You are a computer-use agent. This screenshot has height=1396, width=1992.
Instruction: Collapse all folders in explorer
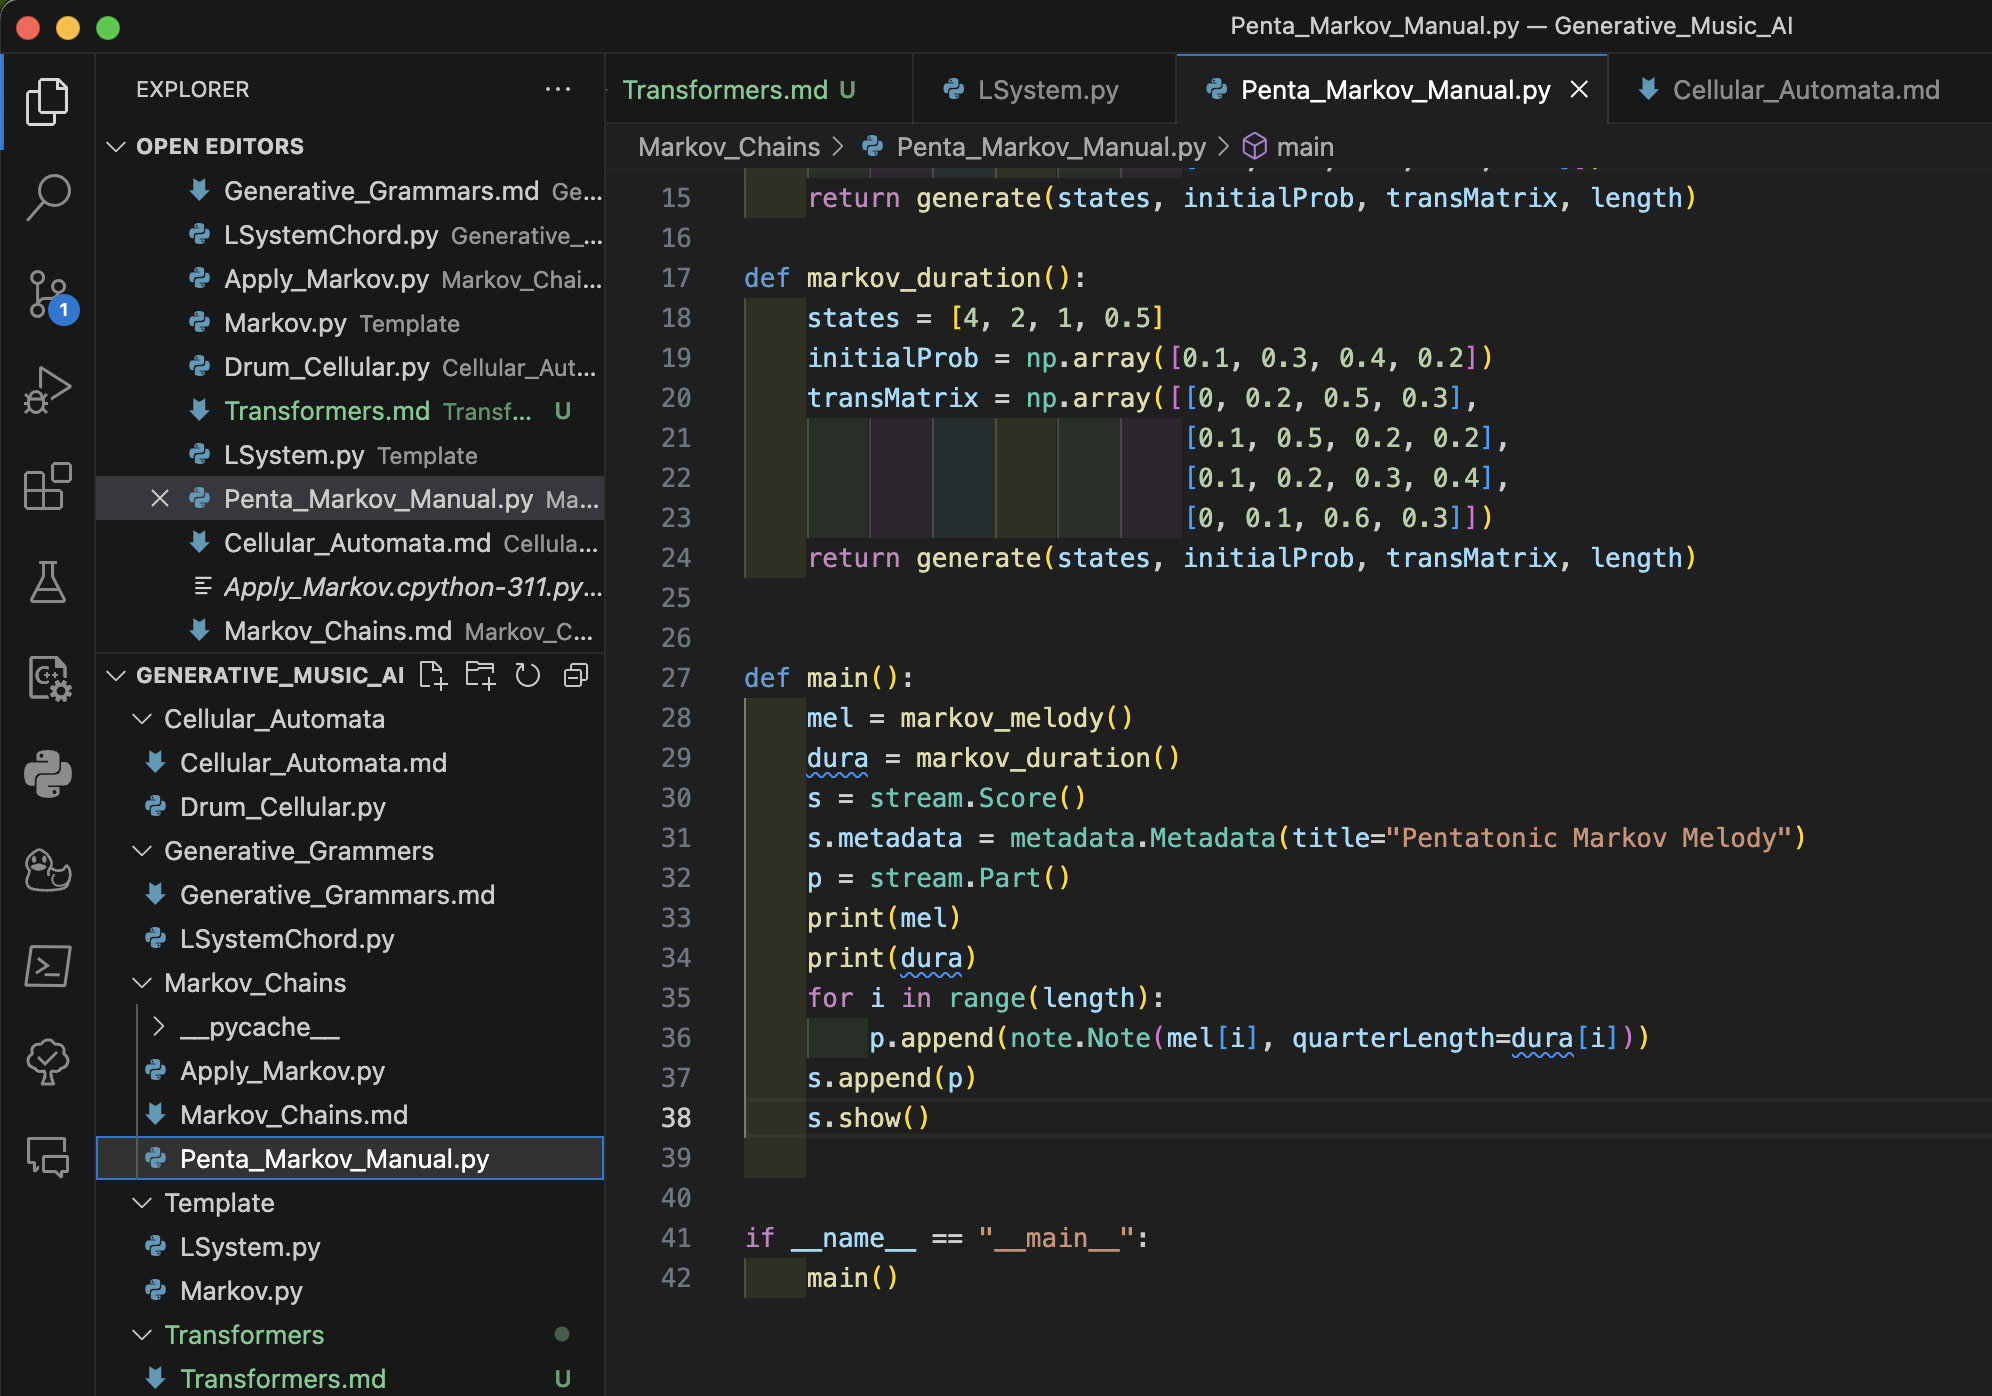(576, 675)
